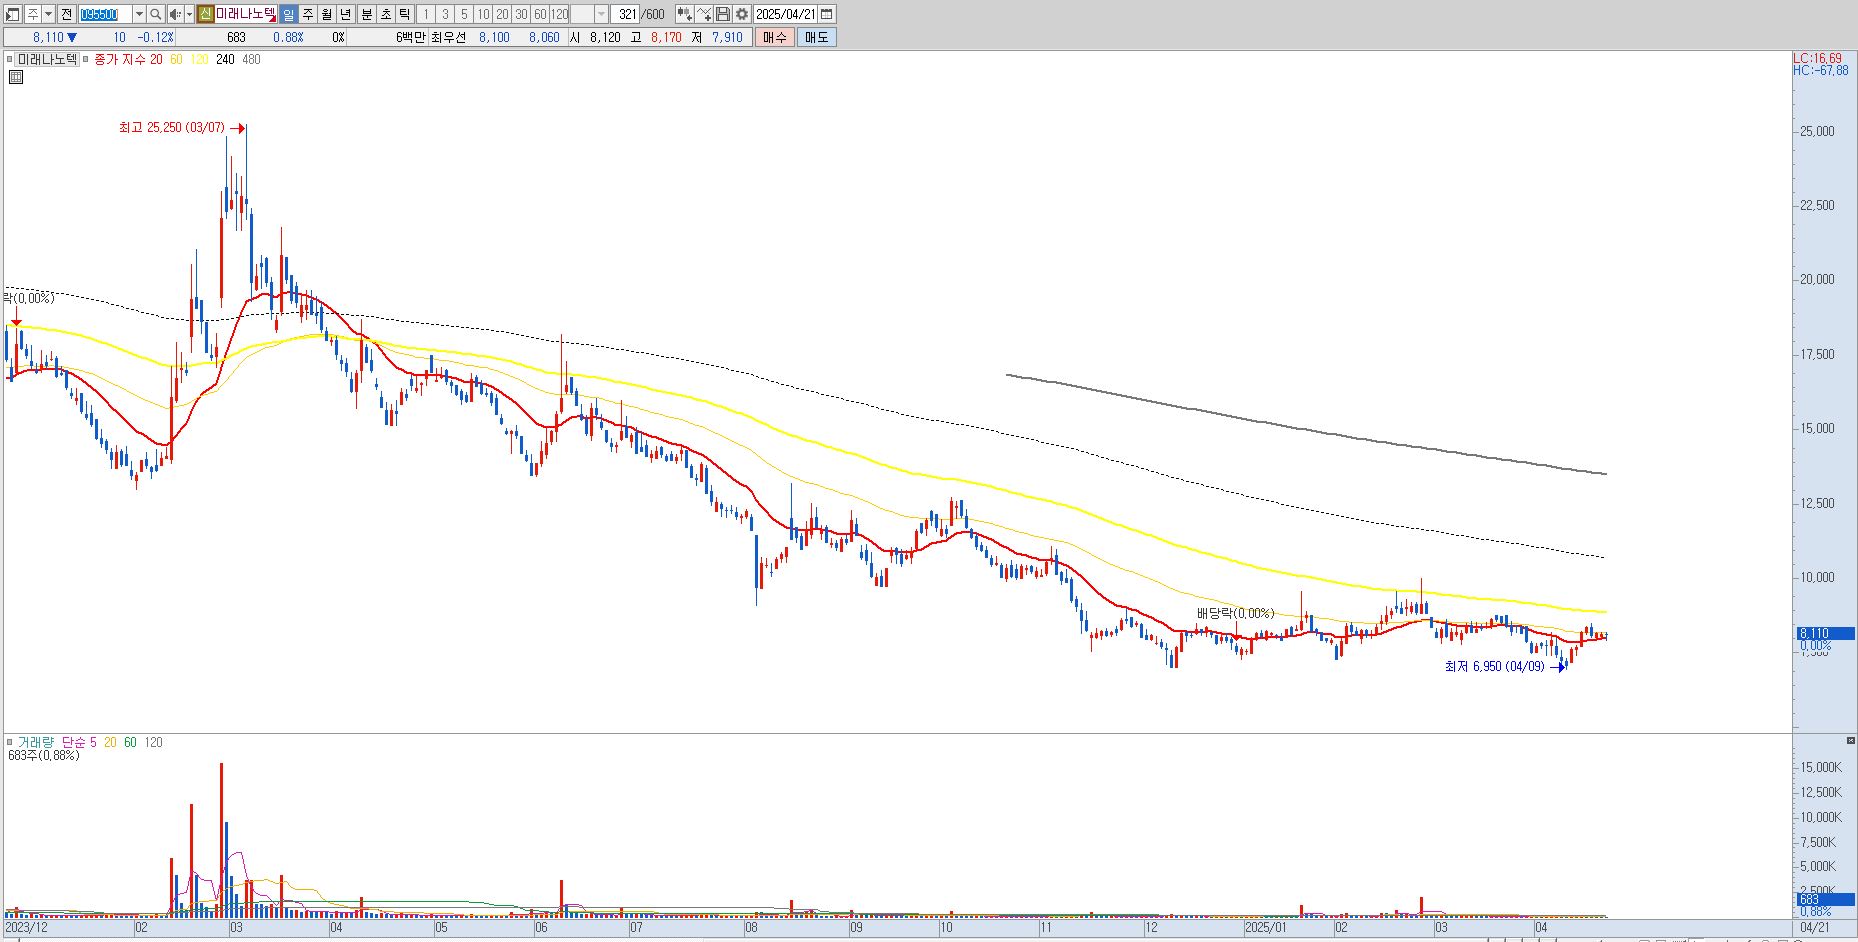
Task: Expand the minute interval dropdown after 120
Action: (601, 14)
